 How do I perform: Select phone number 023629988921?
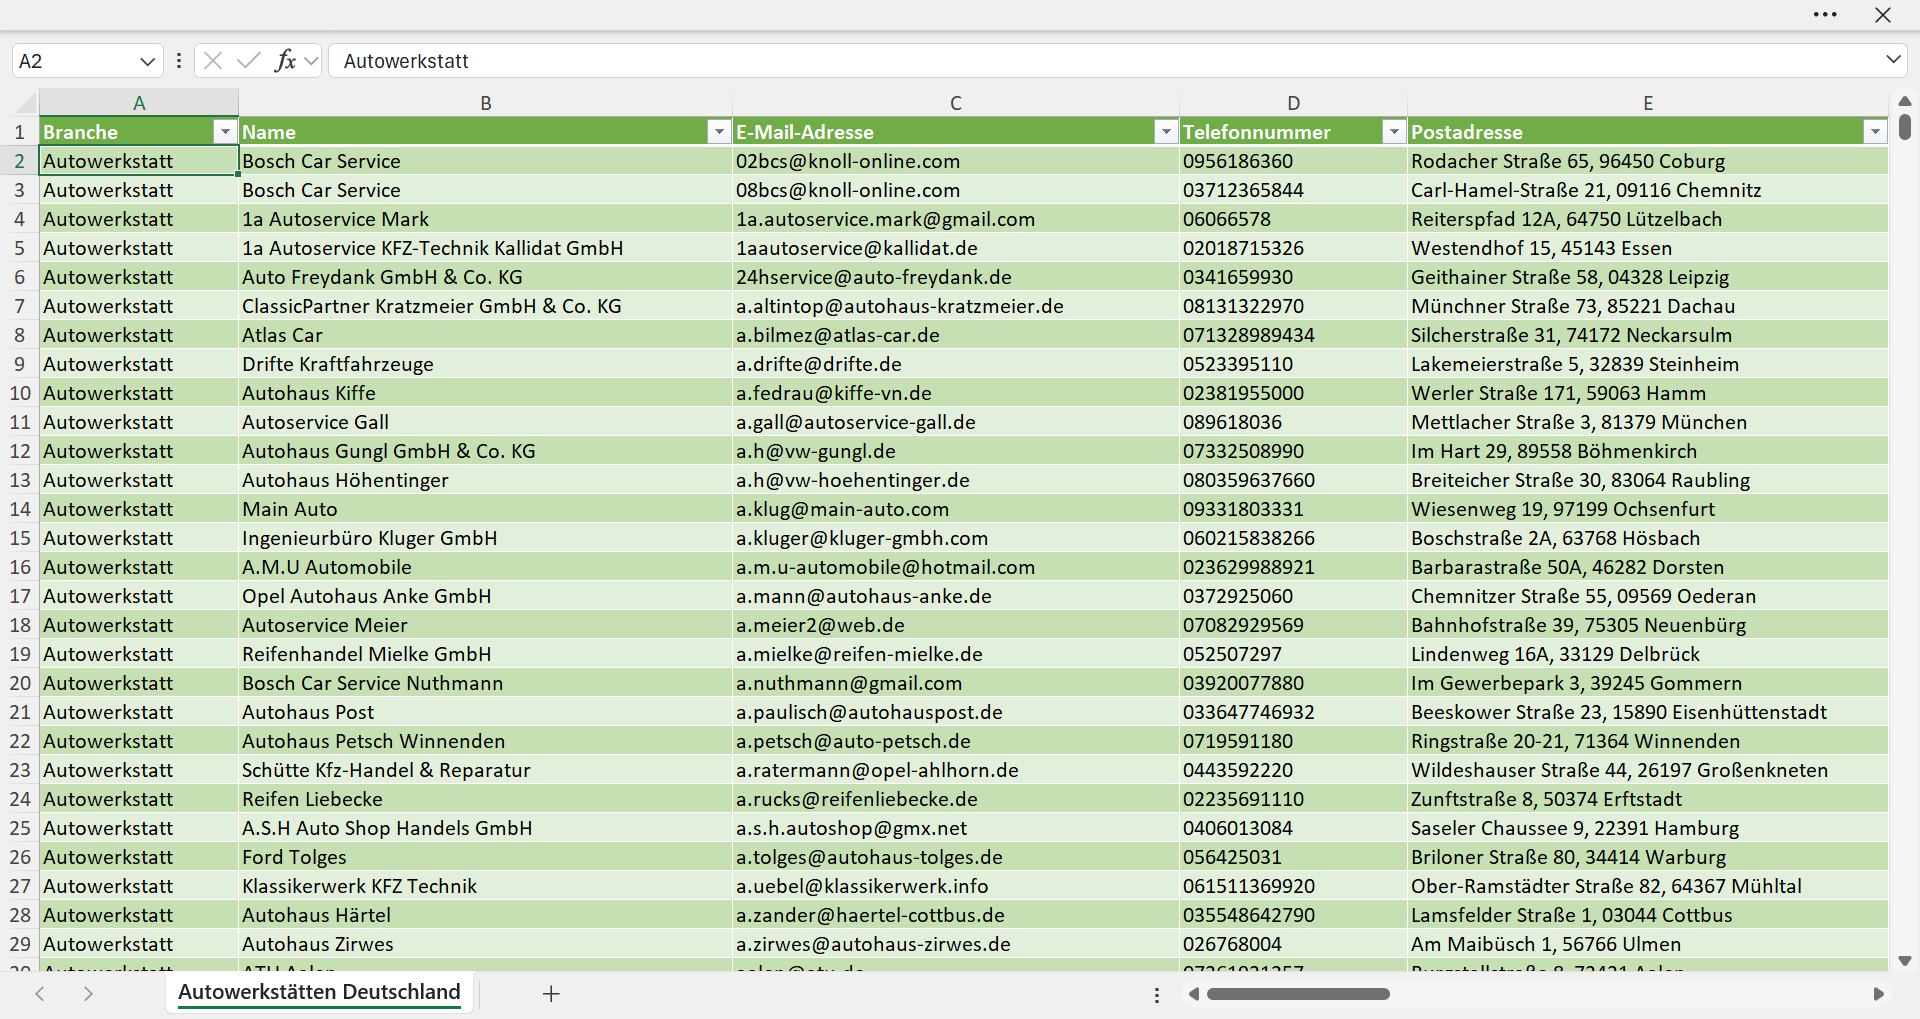pos(1294,567)
